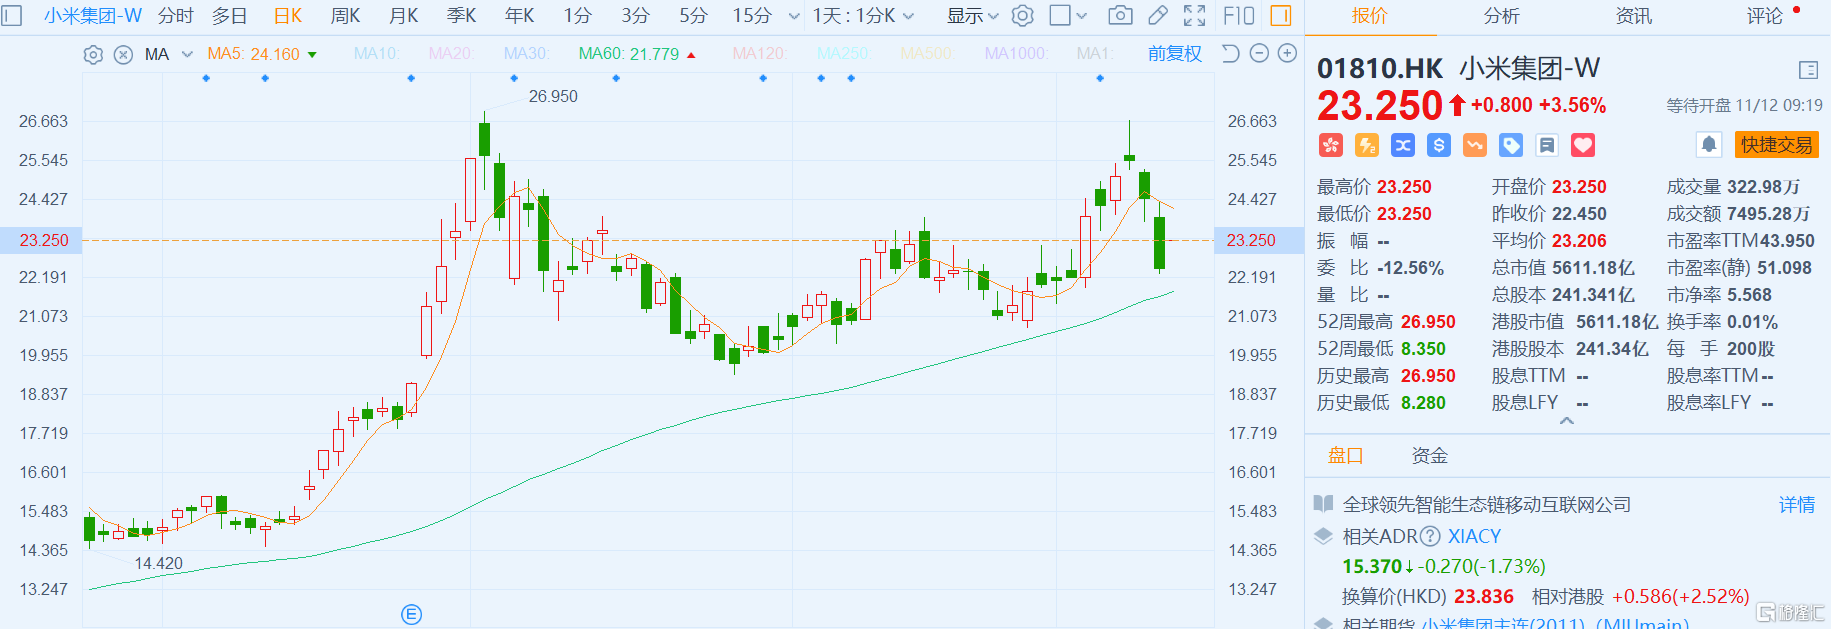
Task: Open the MA indicator type dropdown
Action: [187, 55]
